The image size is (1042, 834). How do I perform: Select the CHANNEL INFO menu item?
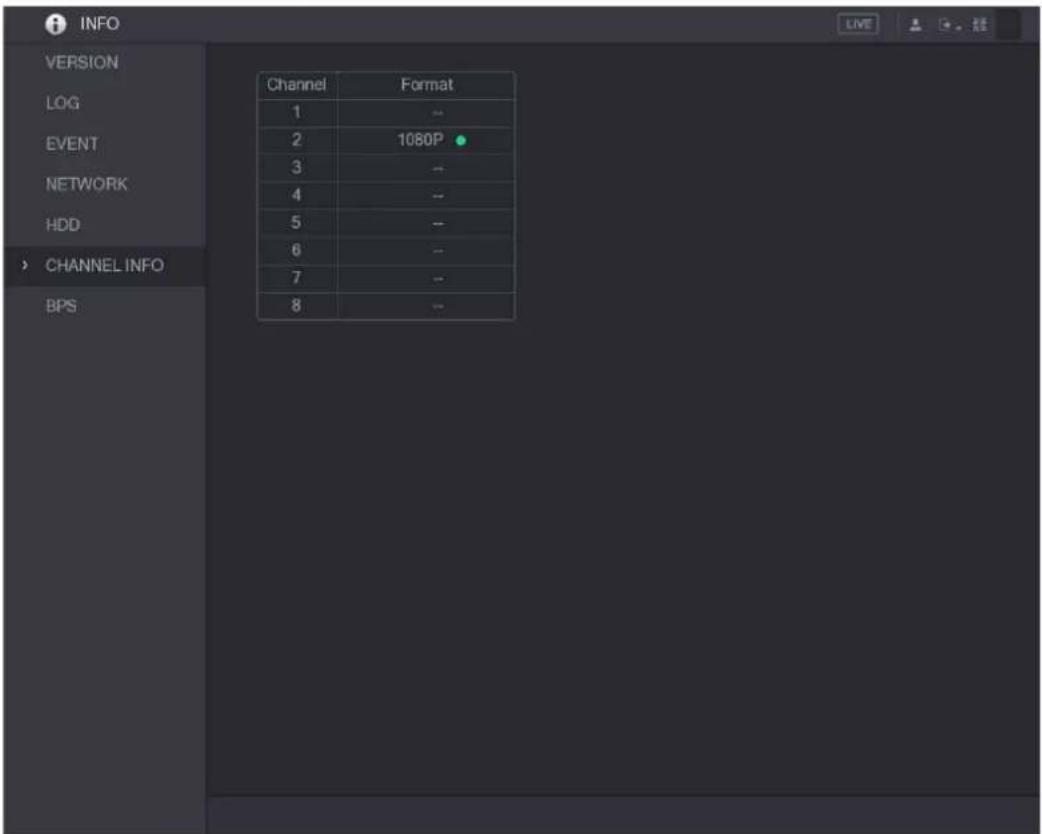click(104, 266)
